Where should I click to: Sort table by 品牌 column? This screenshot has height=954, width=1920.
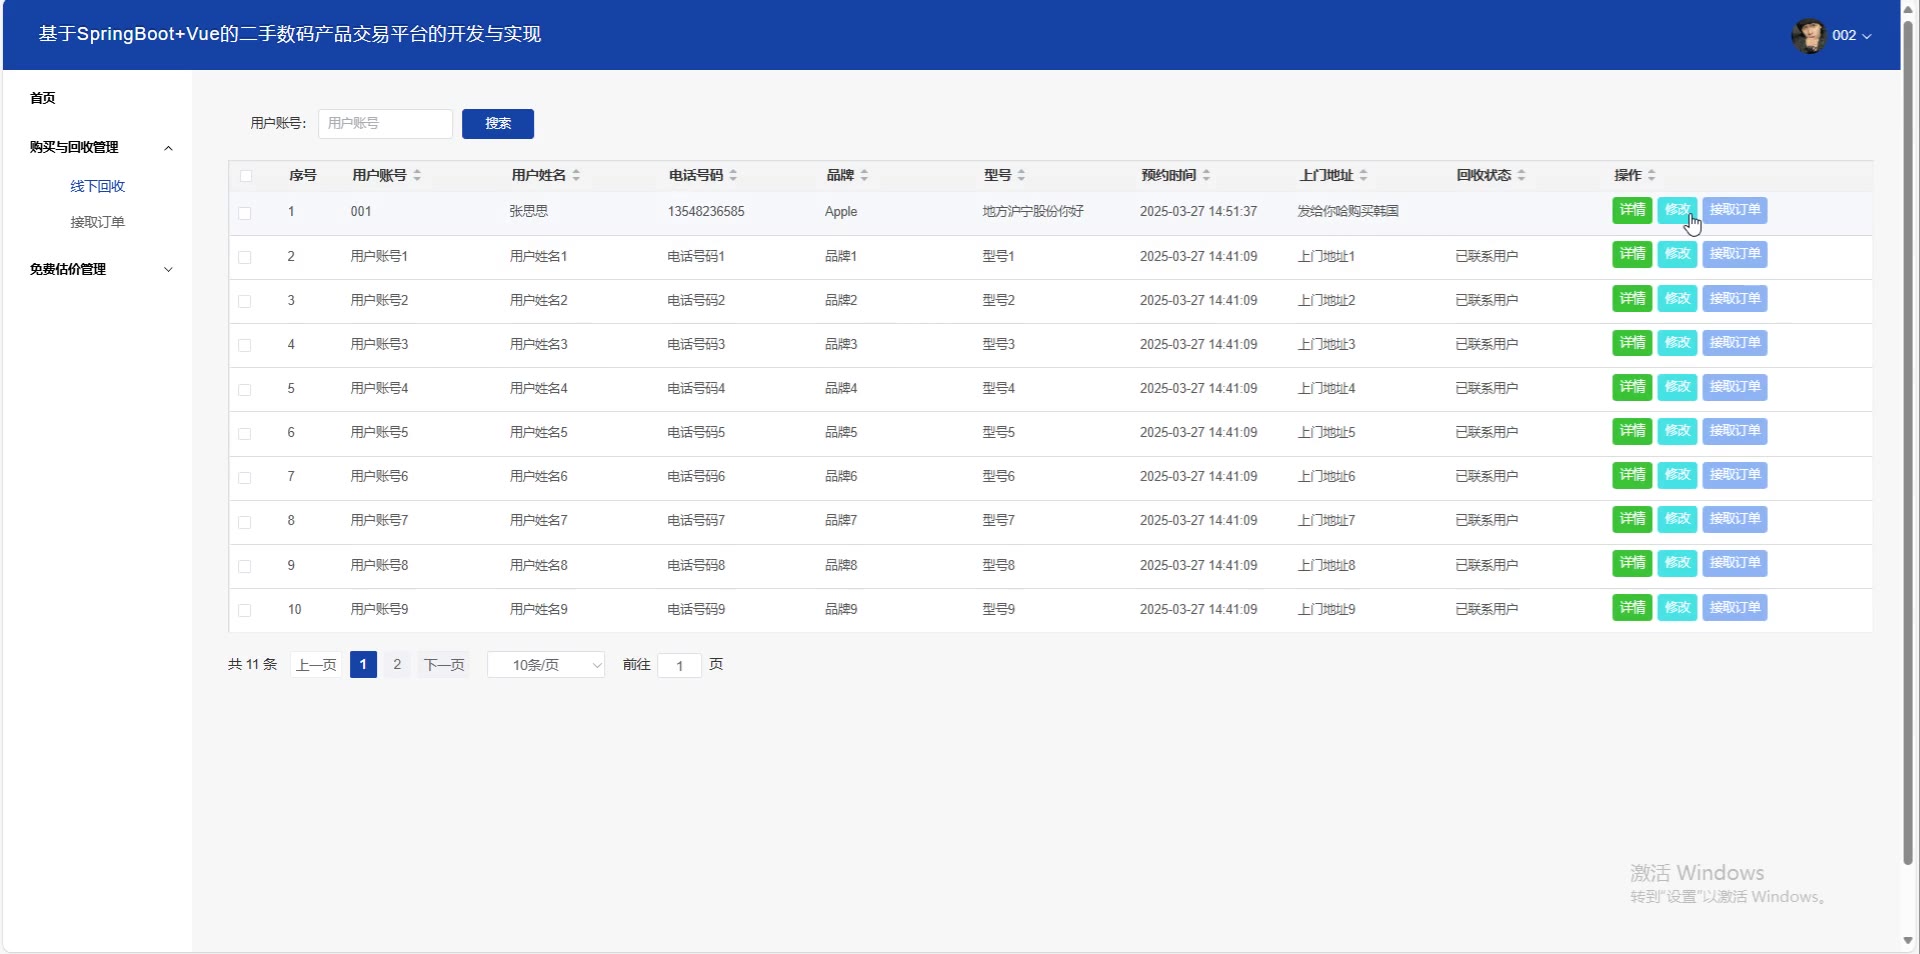864,175
